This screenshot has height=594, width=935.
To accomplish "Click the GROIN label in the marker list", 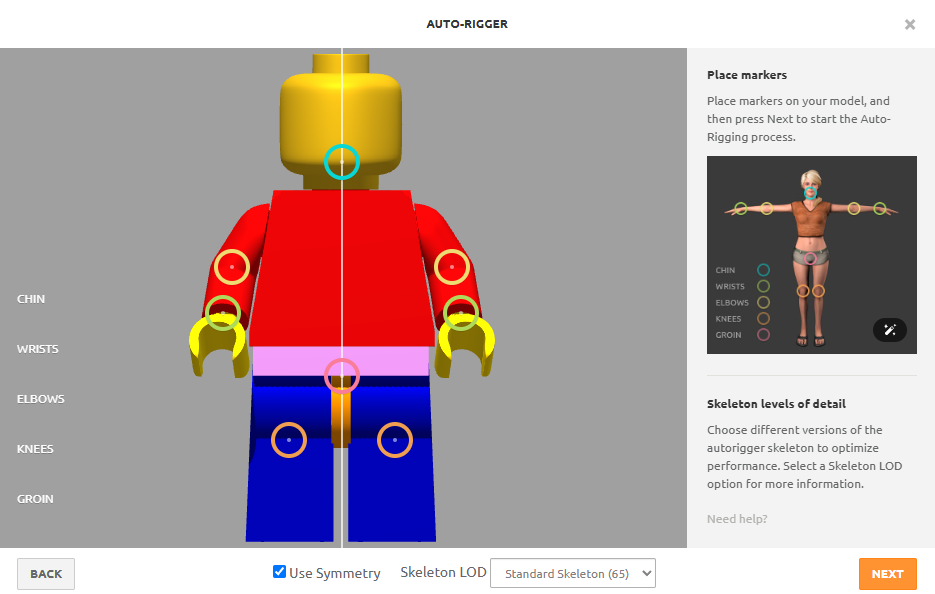I will [35, 499].
